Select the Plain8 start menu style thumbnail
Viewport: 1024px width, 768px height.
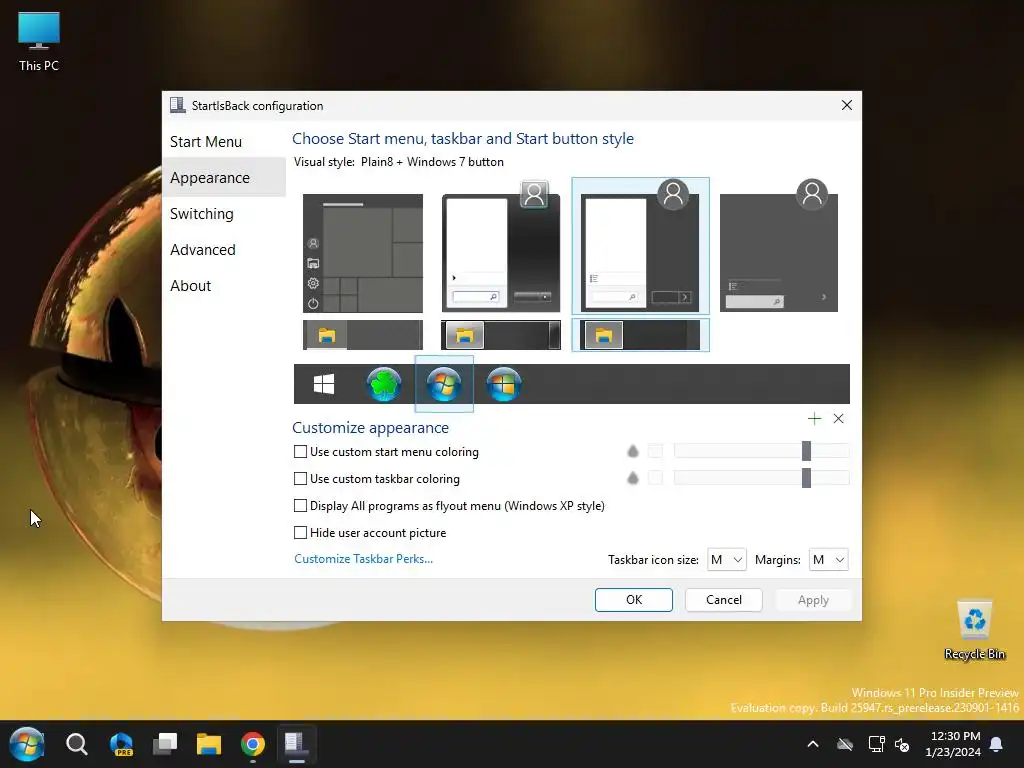[640, 246]
